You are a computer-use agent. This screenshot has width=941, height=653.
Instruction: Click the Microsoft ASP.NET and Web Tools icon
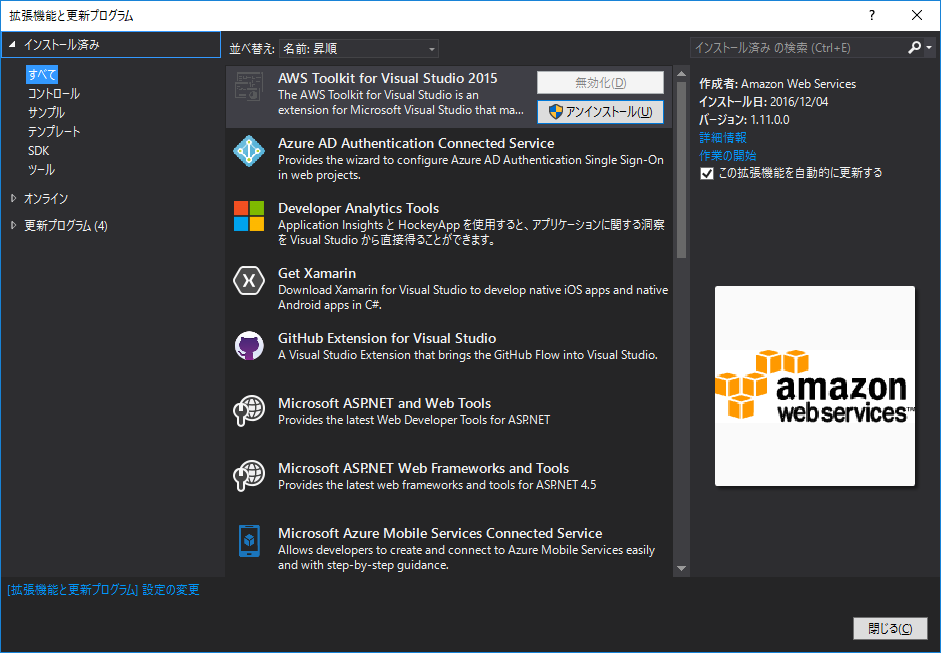click(x=249, y=411)
